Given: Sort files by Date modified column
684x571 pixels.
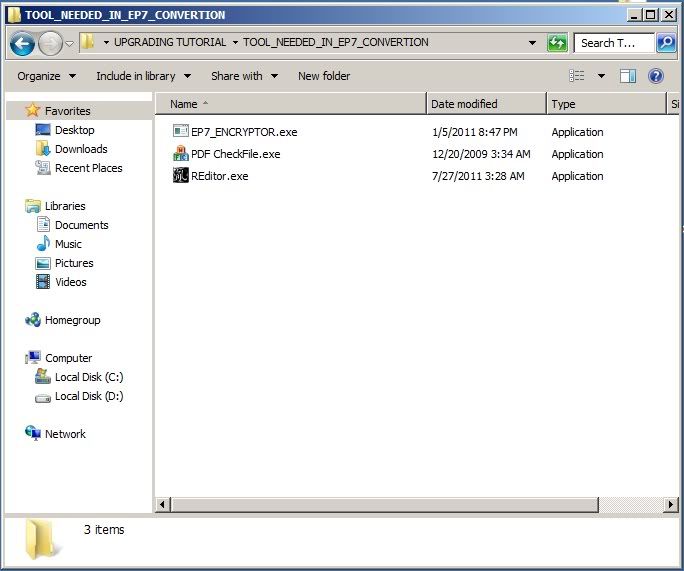Looking at the screenshot, I should [464, 104].
